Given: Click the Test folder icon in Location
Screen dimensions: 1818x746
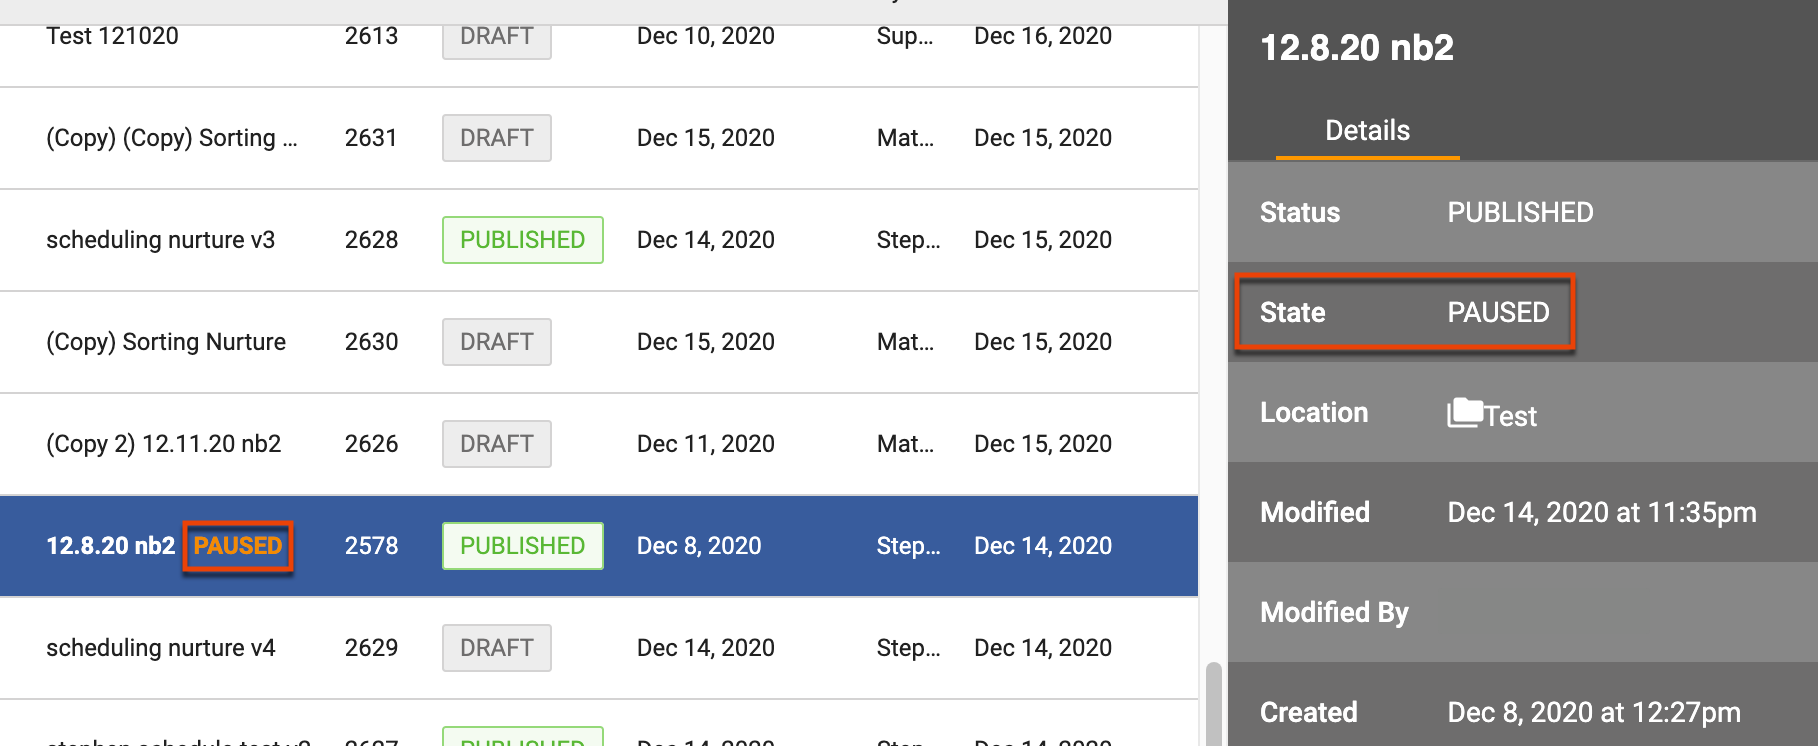Looking at the screenshot, I should point(1465,412).
